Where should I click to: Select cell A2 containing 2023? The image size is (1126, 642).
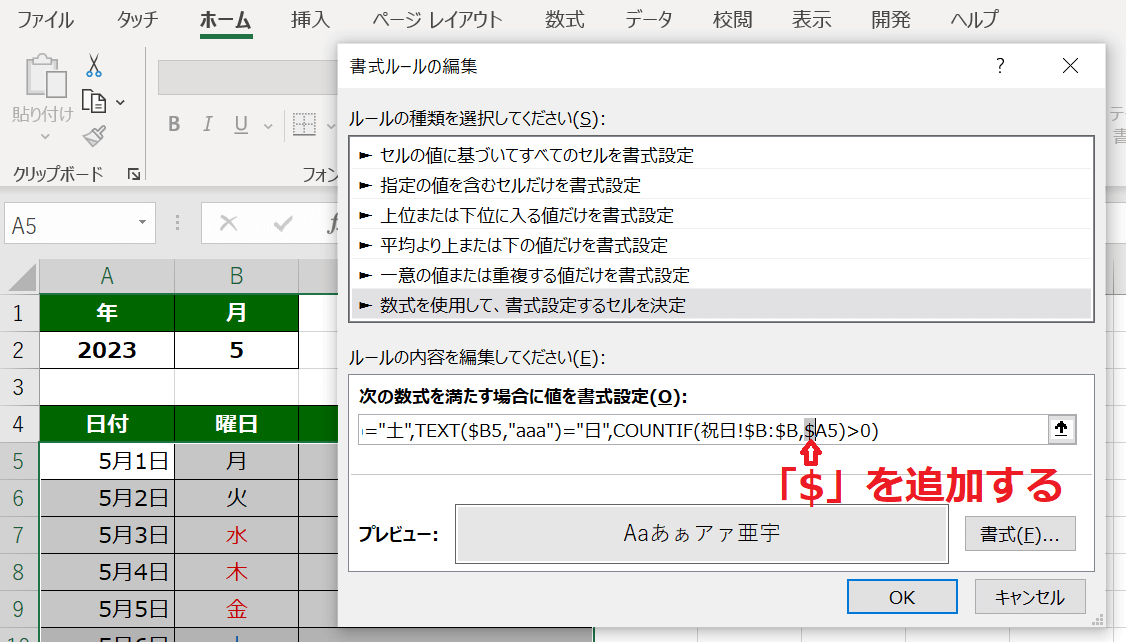tap(107, 350)
